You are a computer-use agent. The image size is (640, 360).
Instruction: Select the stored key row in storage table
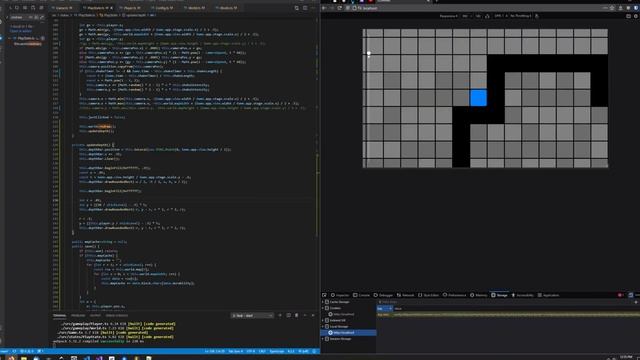508,315
